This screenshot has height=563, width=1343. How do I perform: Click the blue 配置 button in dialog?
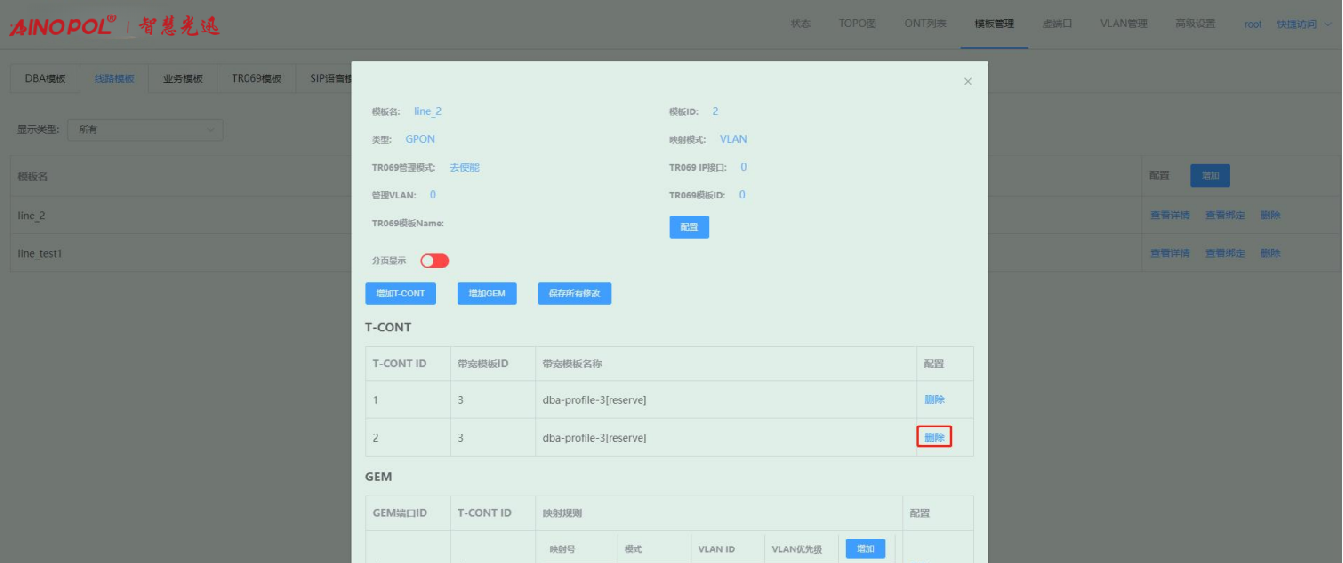pyautogui.click(x=689, y=228)
